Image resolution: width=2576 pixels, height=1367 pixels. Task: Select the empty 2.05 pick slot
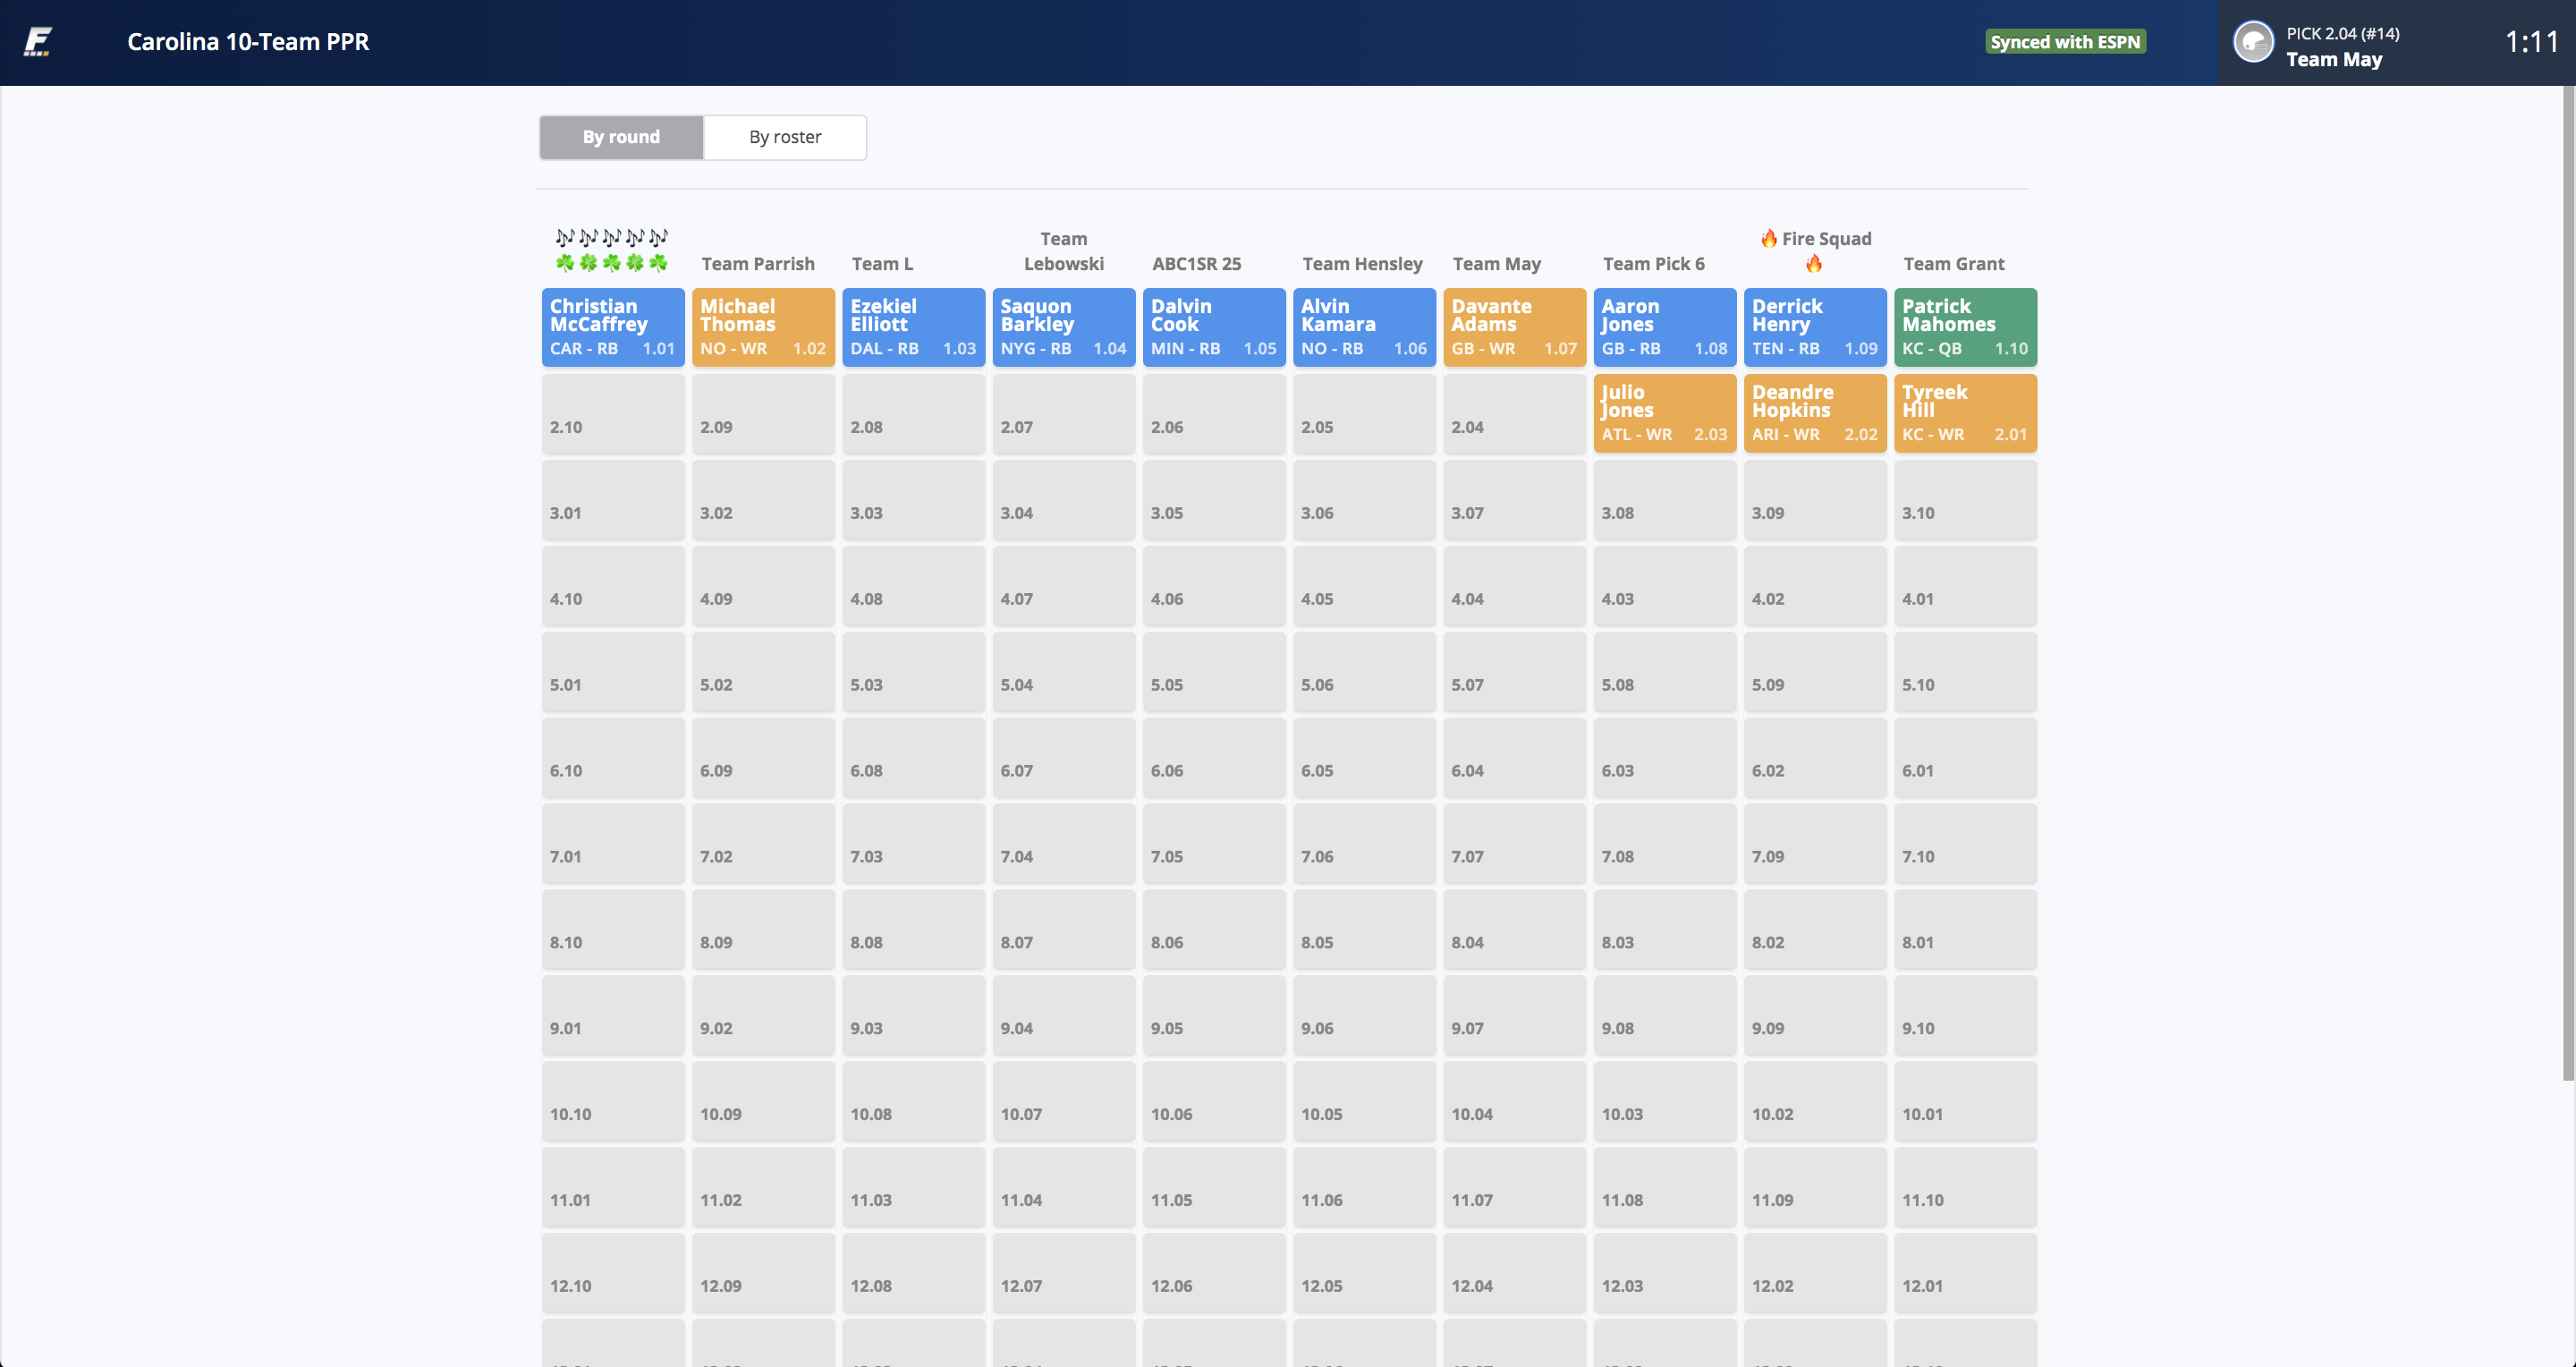(1364, 413)
